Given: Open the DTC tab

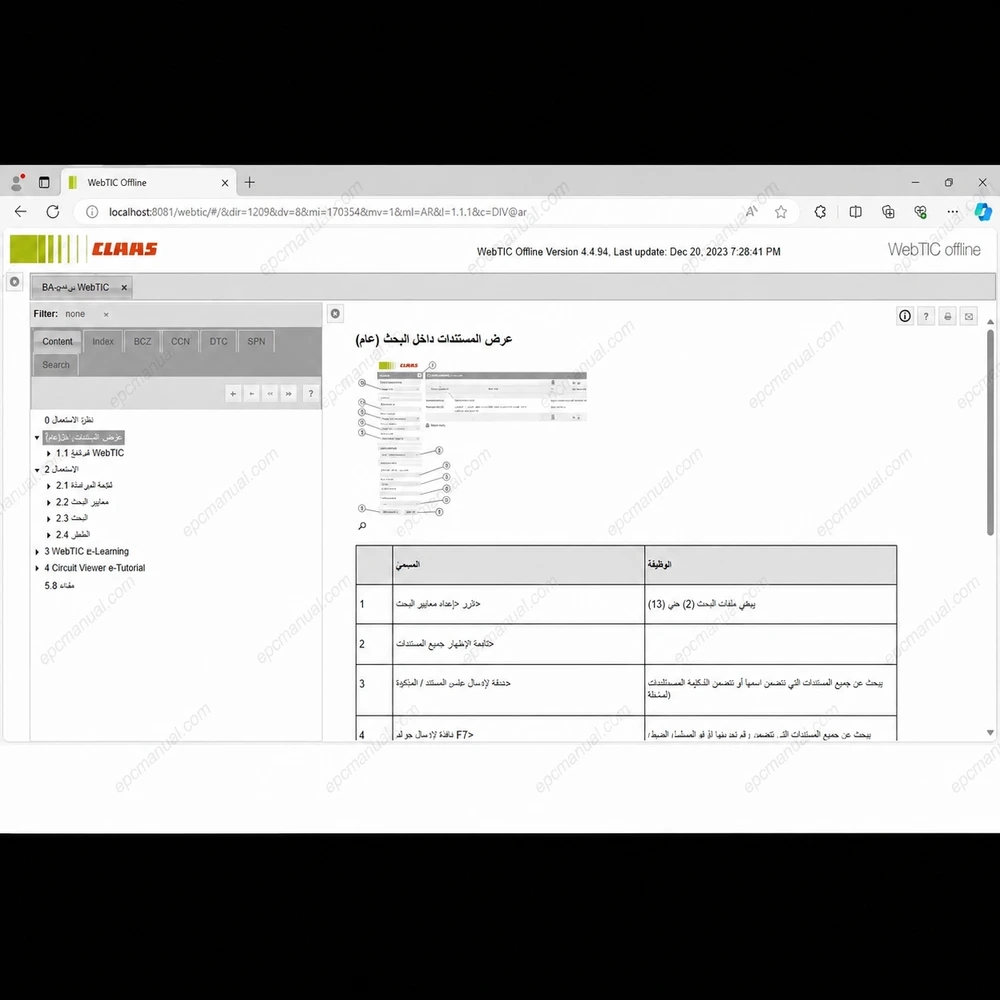Looking at the screenshot, I should pyautogui.click(x=218, y=341).
